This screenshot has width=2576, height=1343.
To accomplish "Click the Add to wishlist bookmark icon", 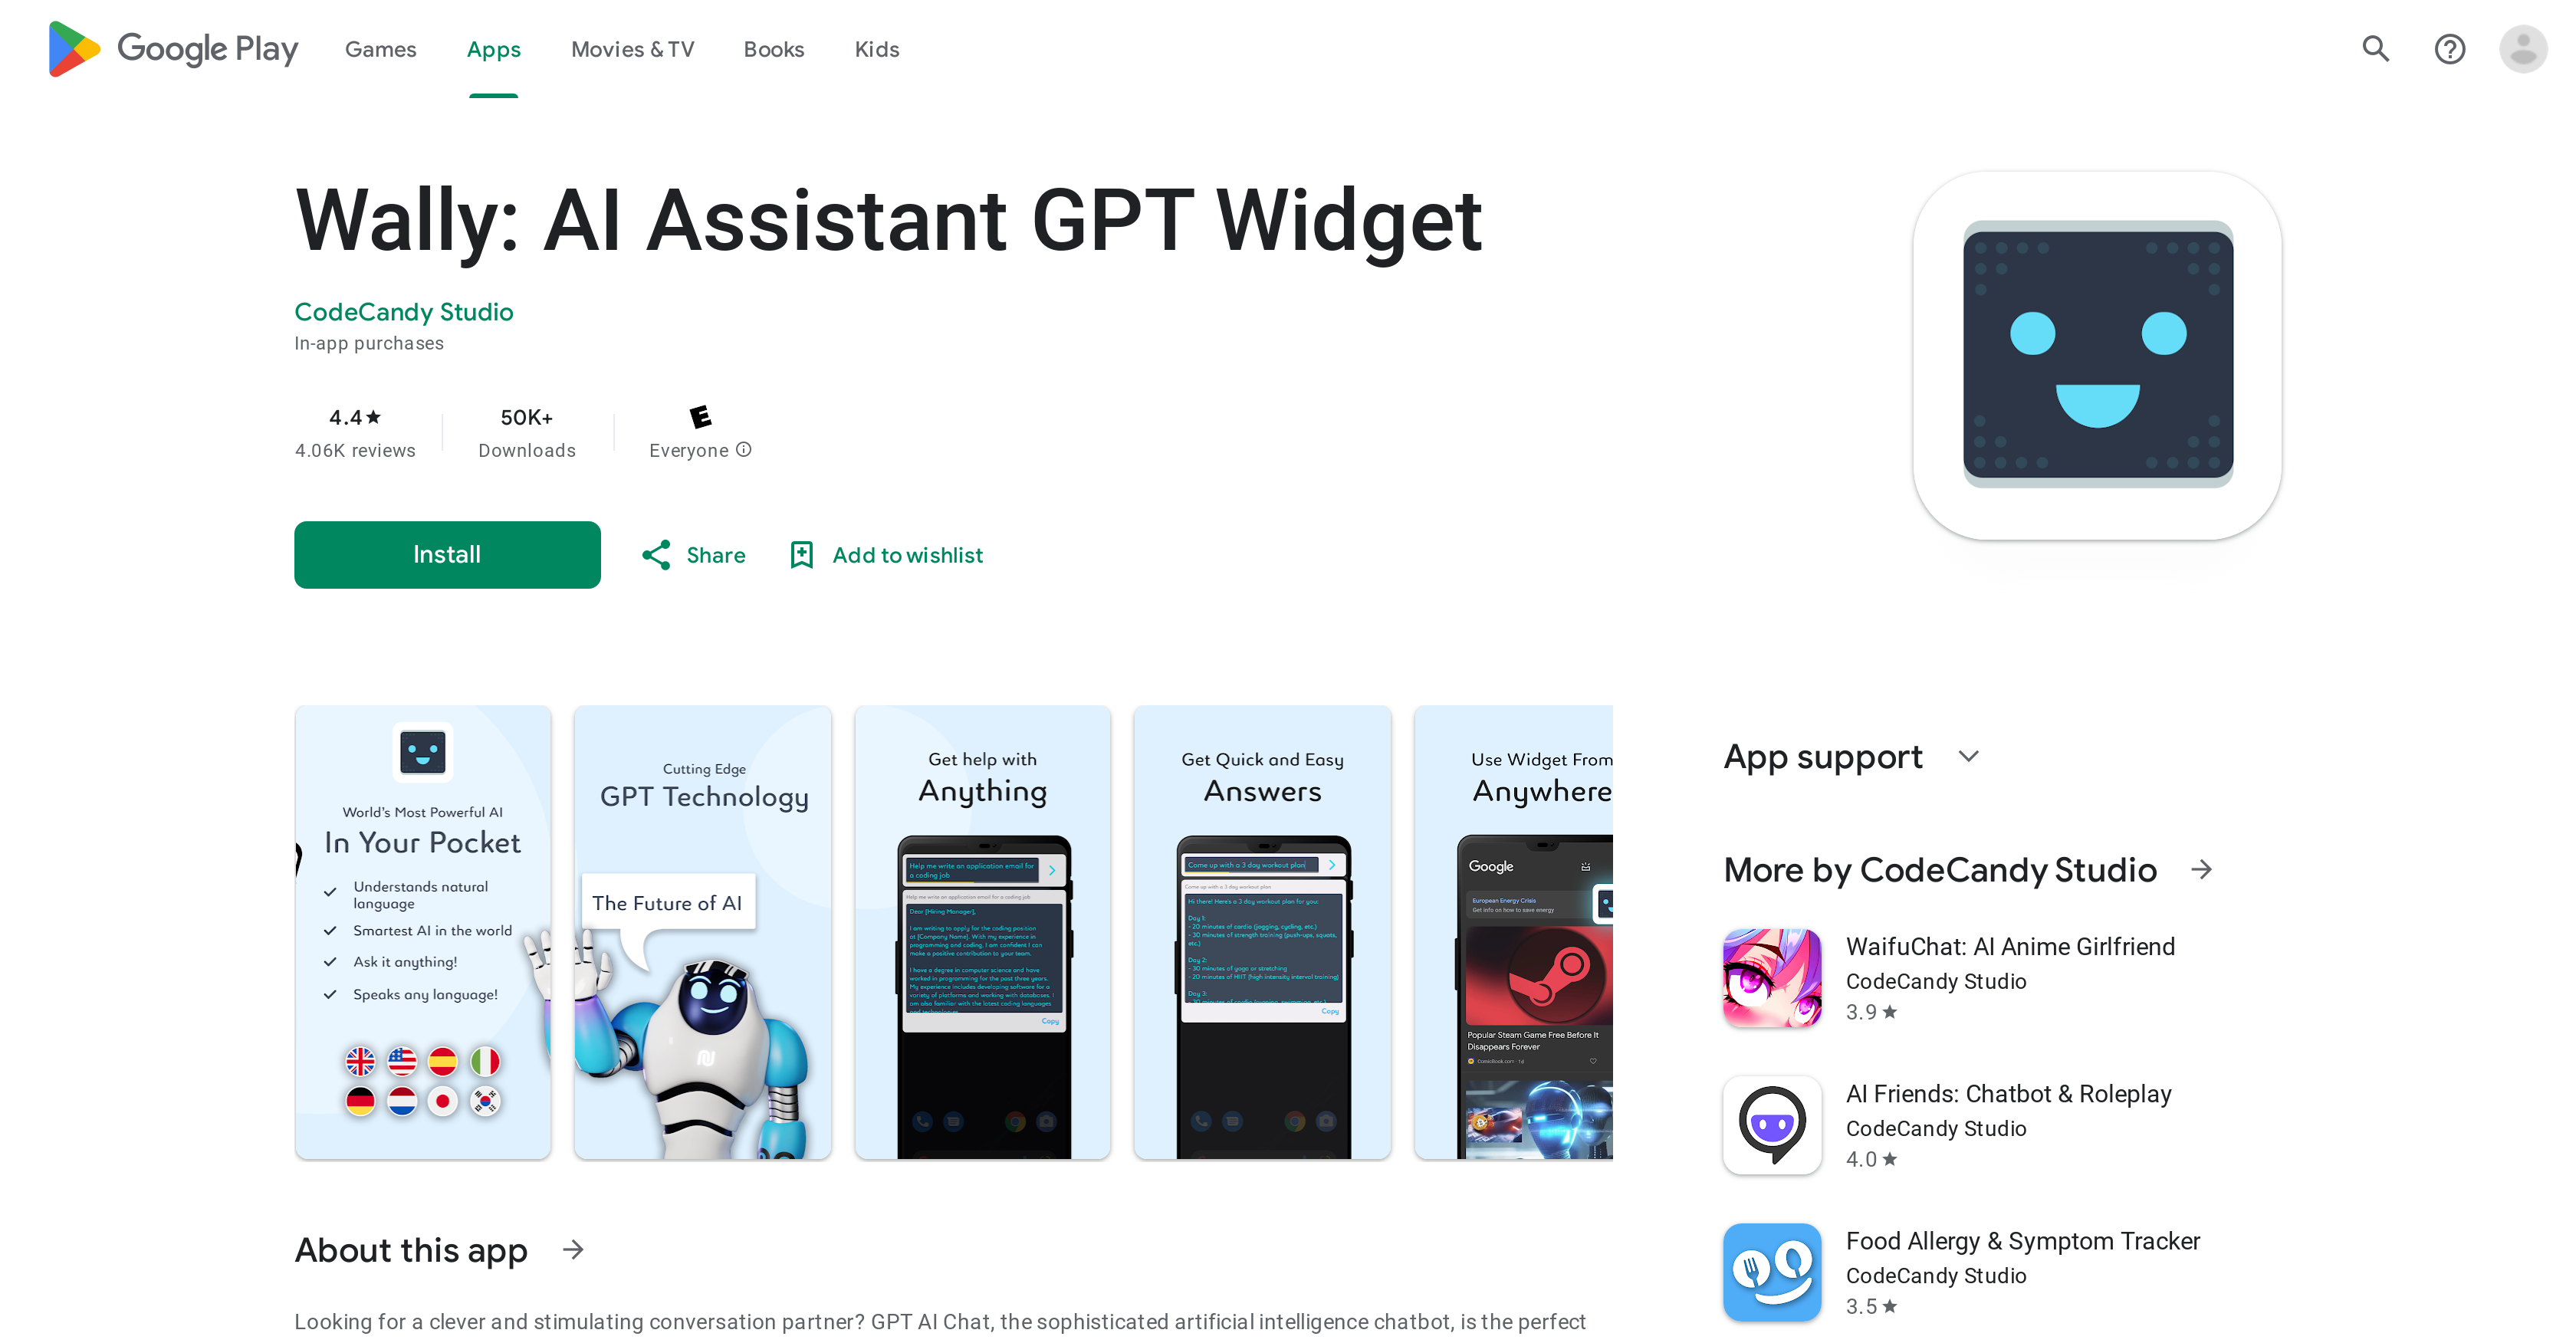I will [800, 556].
